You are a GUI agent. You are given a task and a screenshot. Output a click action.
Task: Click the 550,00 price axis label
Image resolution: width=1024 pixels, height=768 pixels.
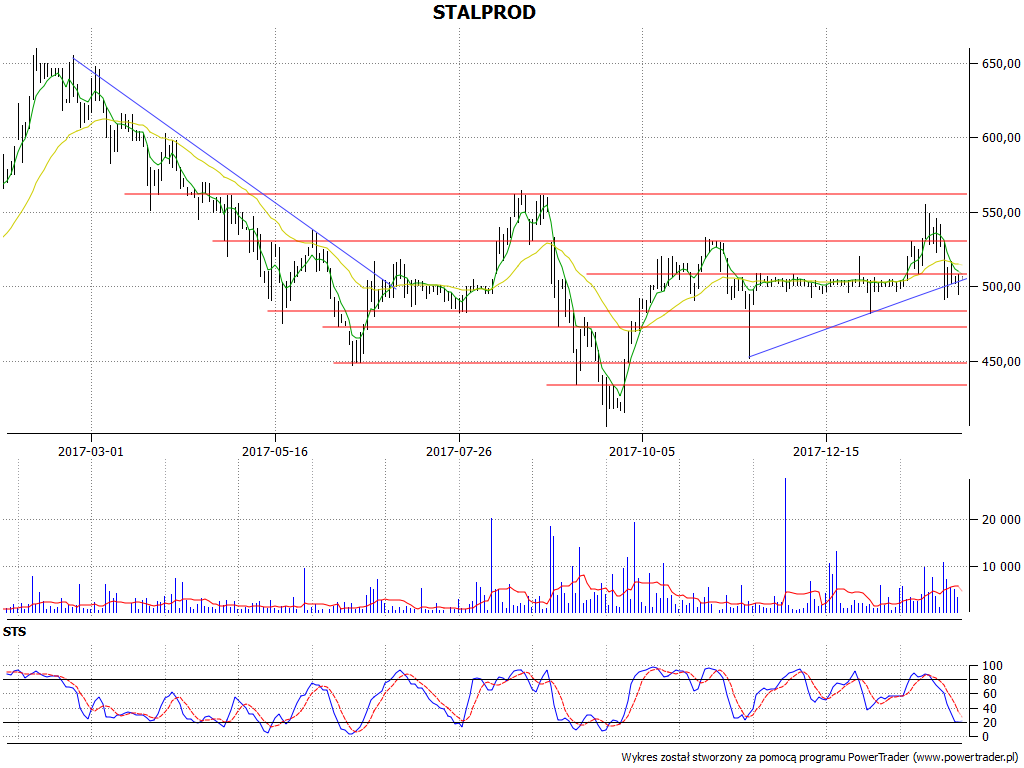[1000, 213]
